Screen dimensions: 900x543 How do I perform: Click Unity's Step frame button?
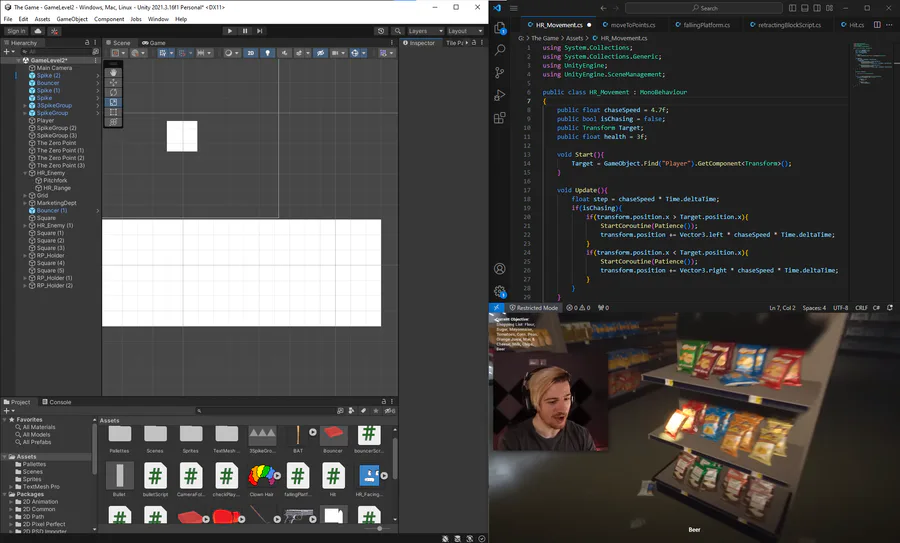tap(259, 31)
